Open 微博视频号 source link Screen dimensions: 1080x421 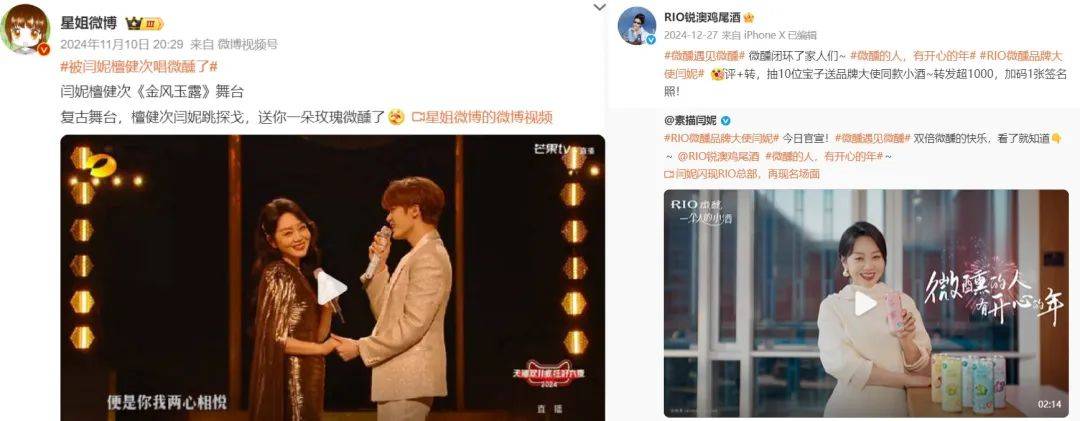coord(248,45)
